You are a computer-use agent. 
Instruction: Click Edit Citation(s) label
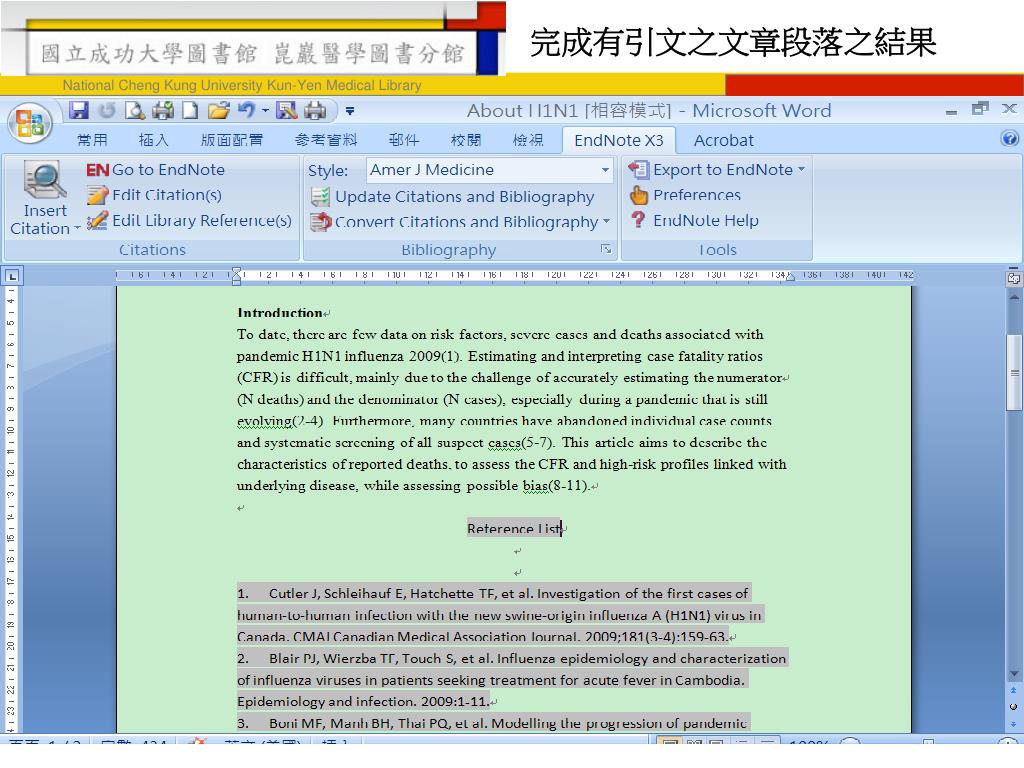(167, 195)
